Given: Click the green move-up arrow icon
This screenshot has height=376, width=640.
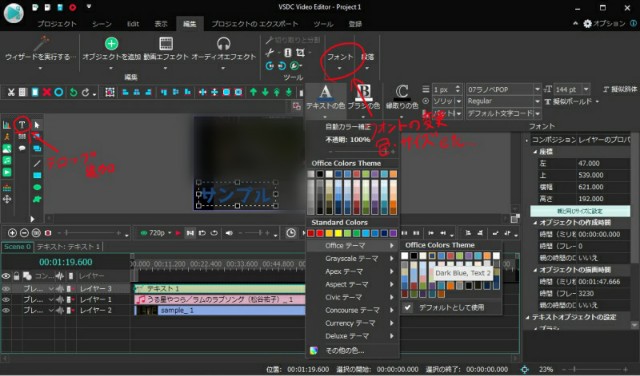Looking at the screenshot, I should 253,92.
